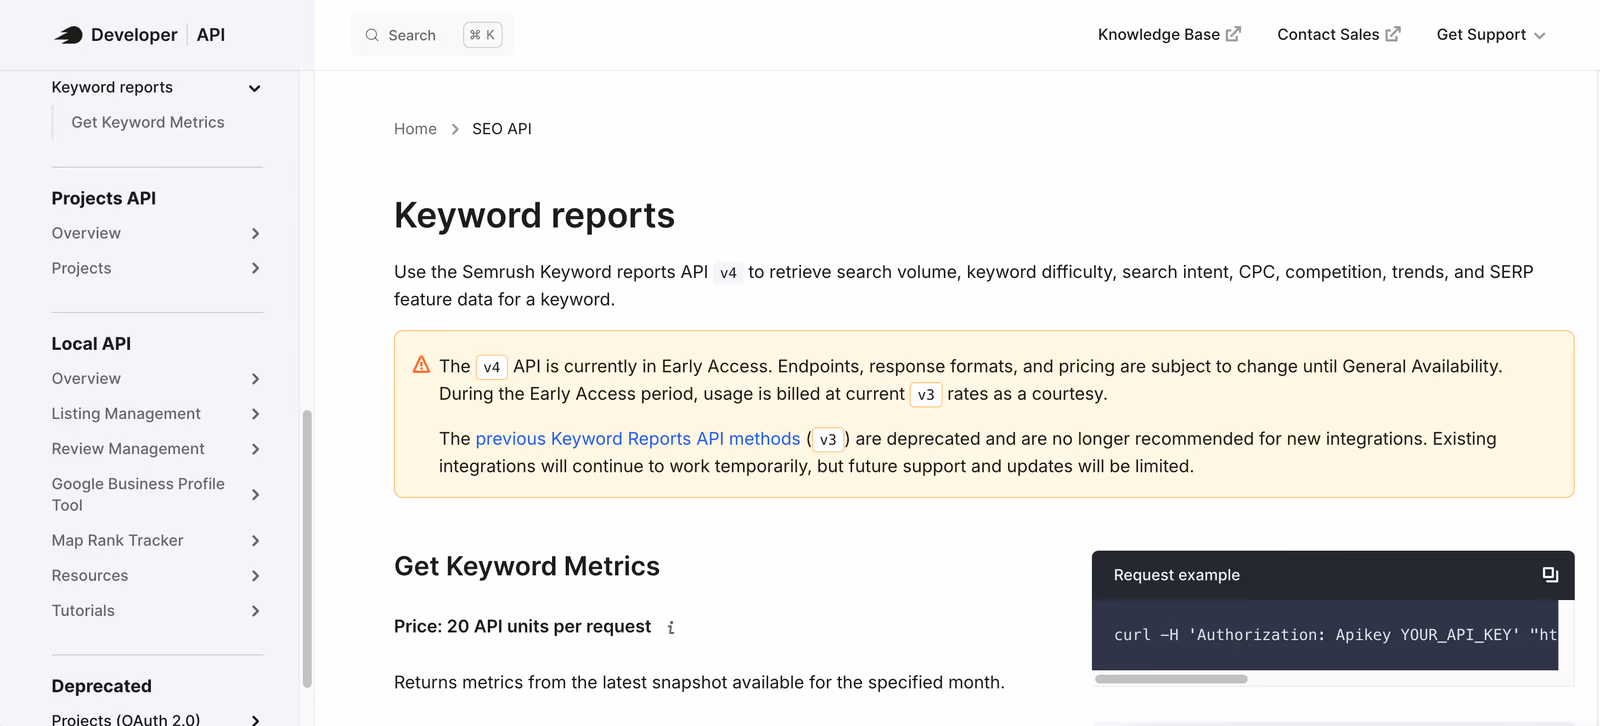This screenshot has height=726, width=1600.
Task: Expand the Tutorials sidebar section
Action: pos(255,611)
